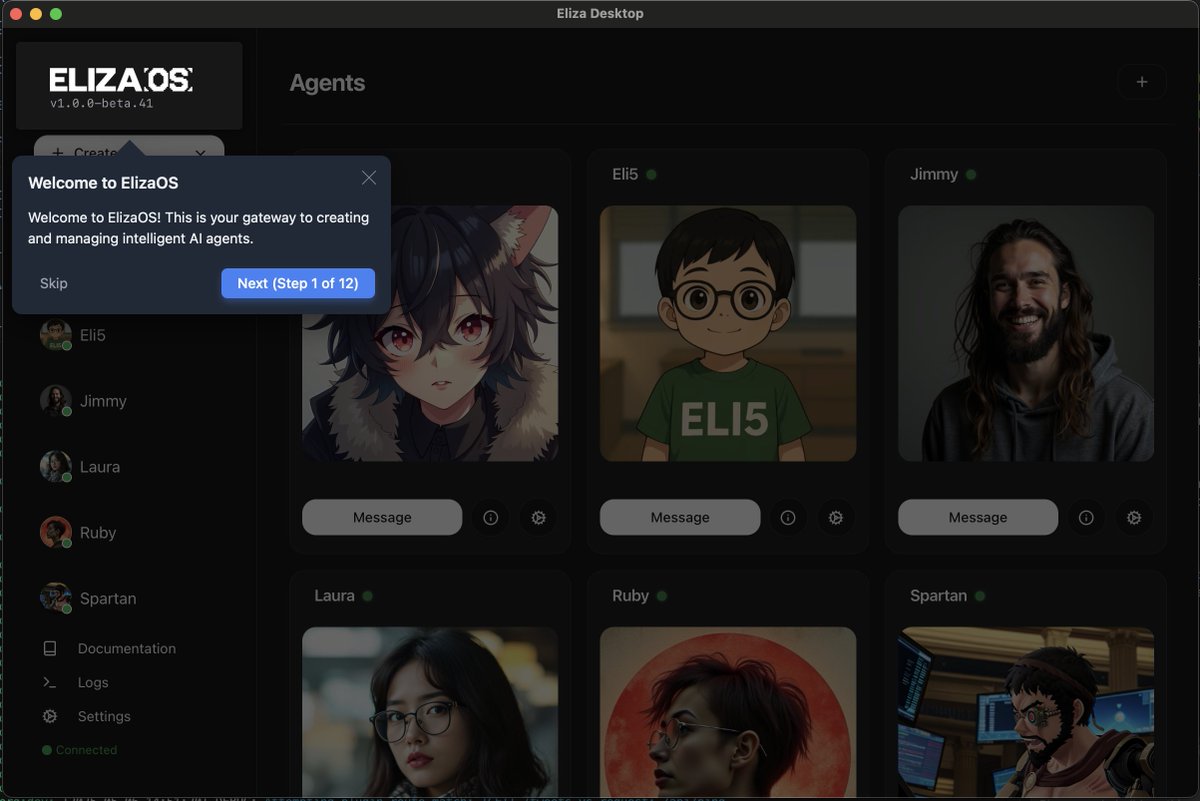The height and width of the screenshot is (801, 1200).
Task: Click the Jimmy card title
Action: click(934, 174)
